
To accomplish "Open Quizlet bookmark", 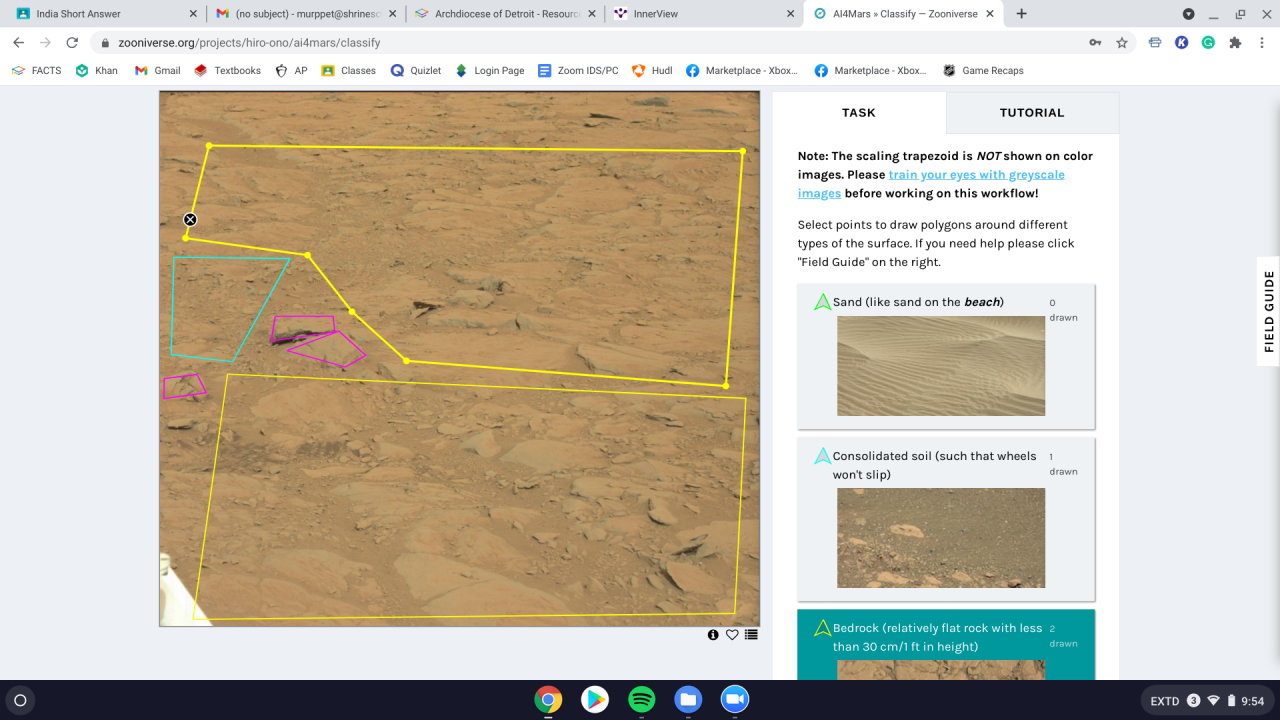I will tap(416, 71).
